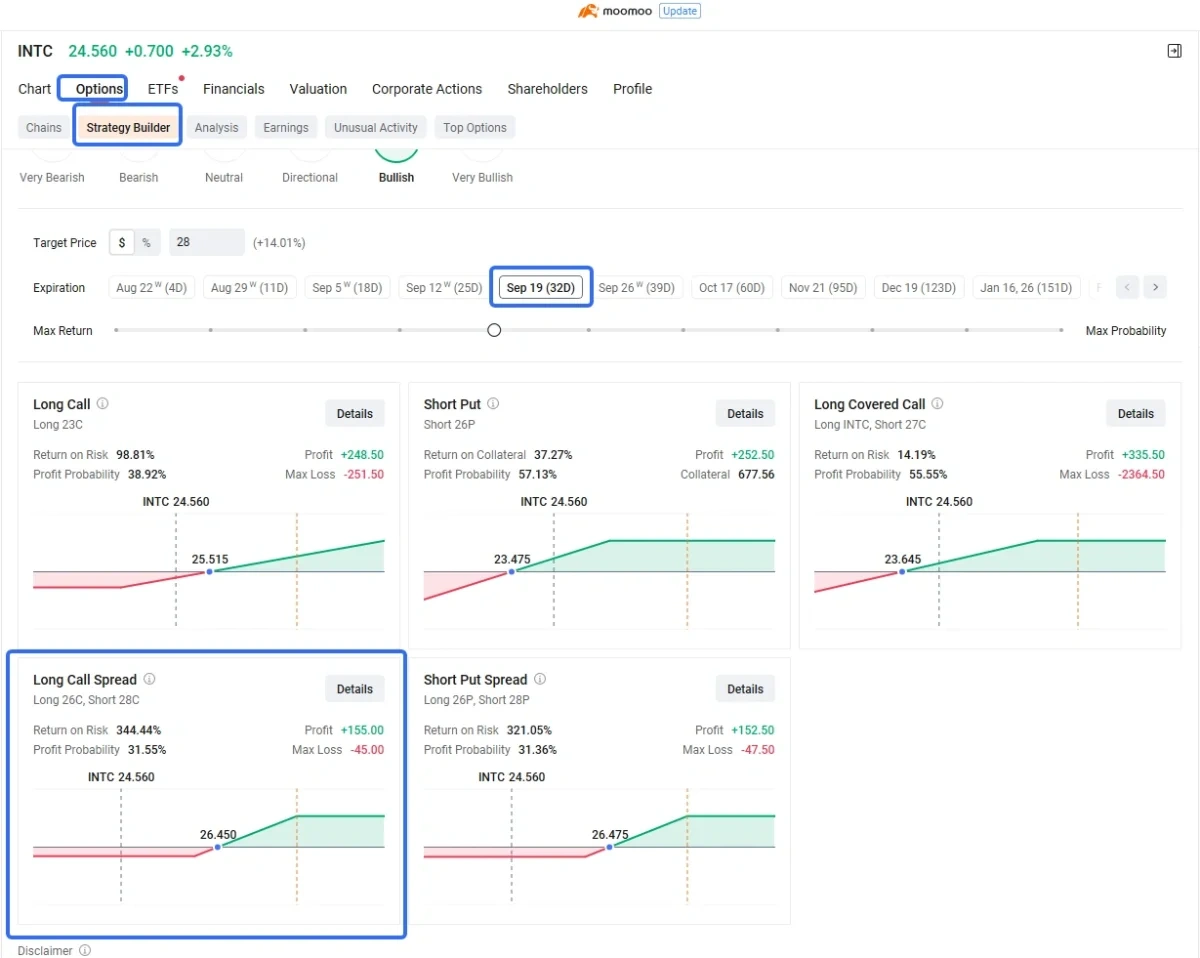This screenshot has height=958, width=1200.
Task: Open info icon next to Long Covered Call
Action: tap(937, 404)
